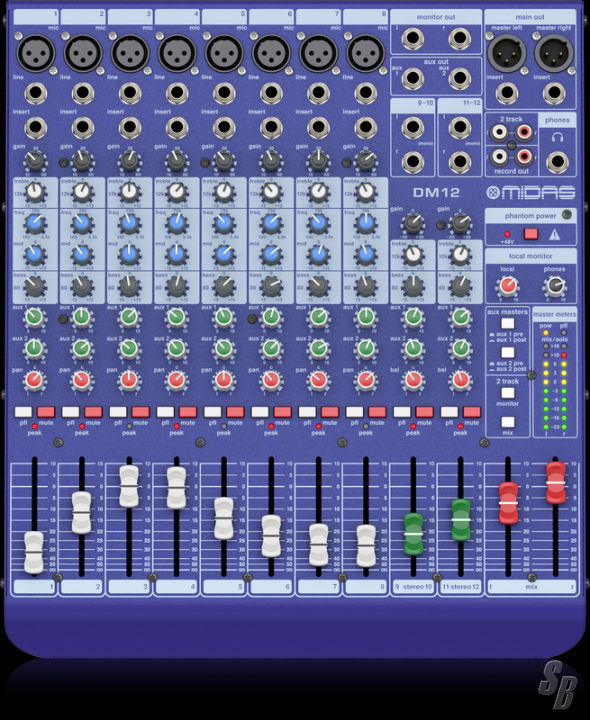This screenshot has height=720, width=590.
Task: Click channel 8 red pan knob
Action: [365, 380]
